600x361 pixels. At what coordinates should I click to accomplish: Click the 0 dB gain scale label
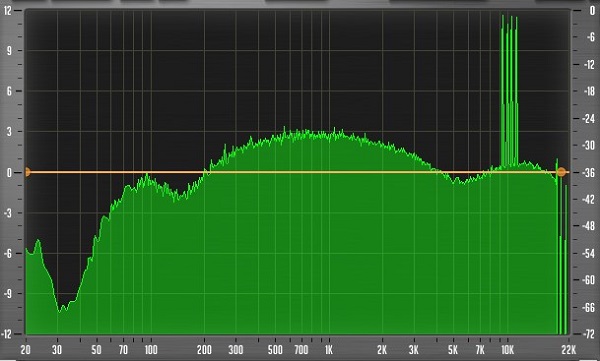9,172
